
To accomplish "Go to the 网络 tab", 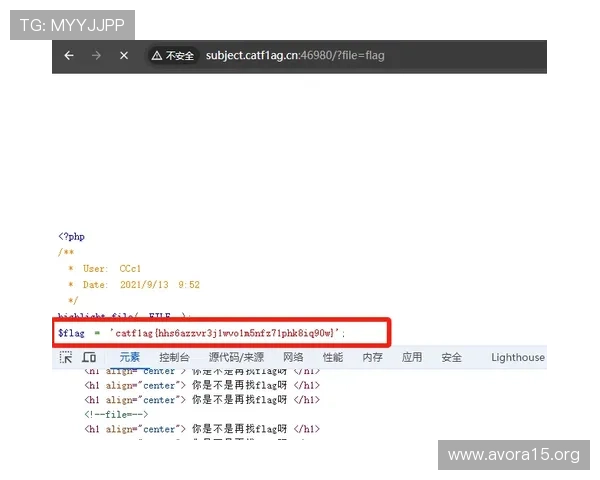I will [x=293, y=357].
